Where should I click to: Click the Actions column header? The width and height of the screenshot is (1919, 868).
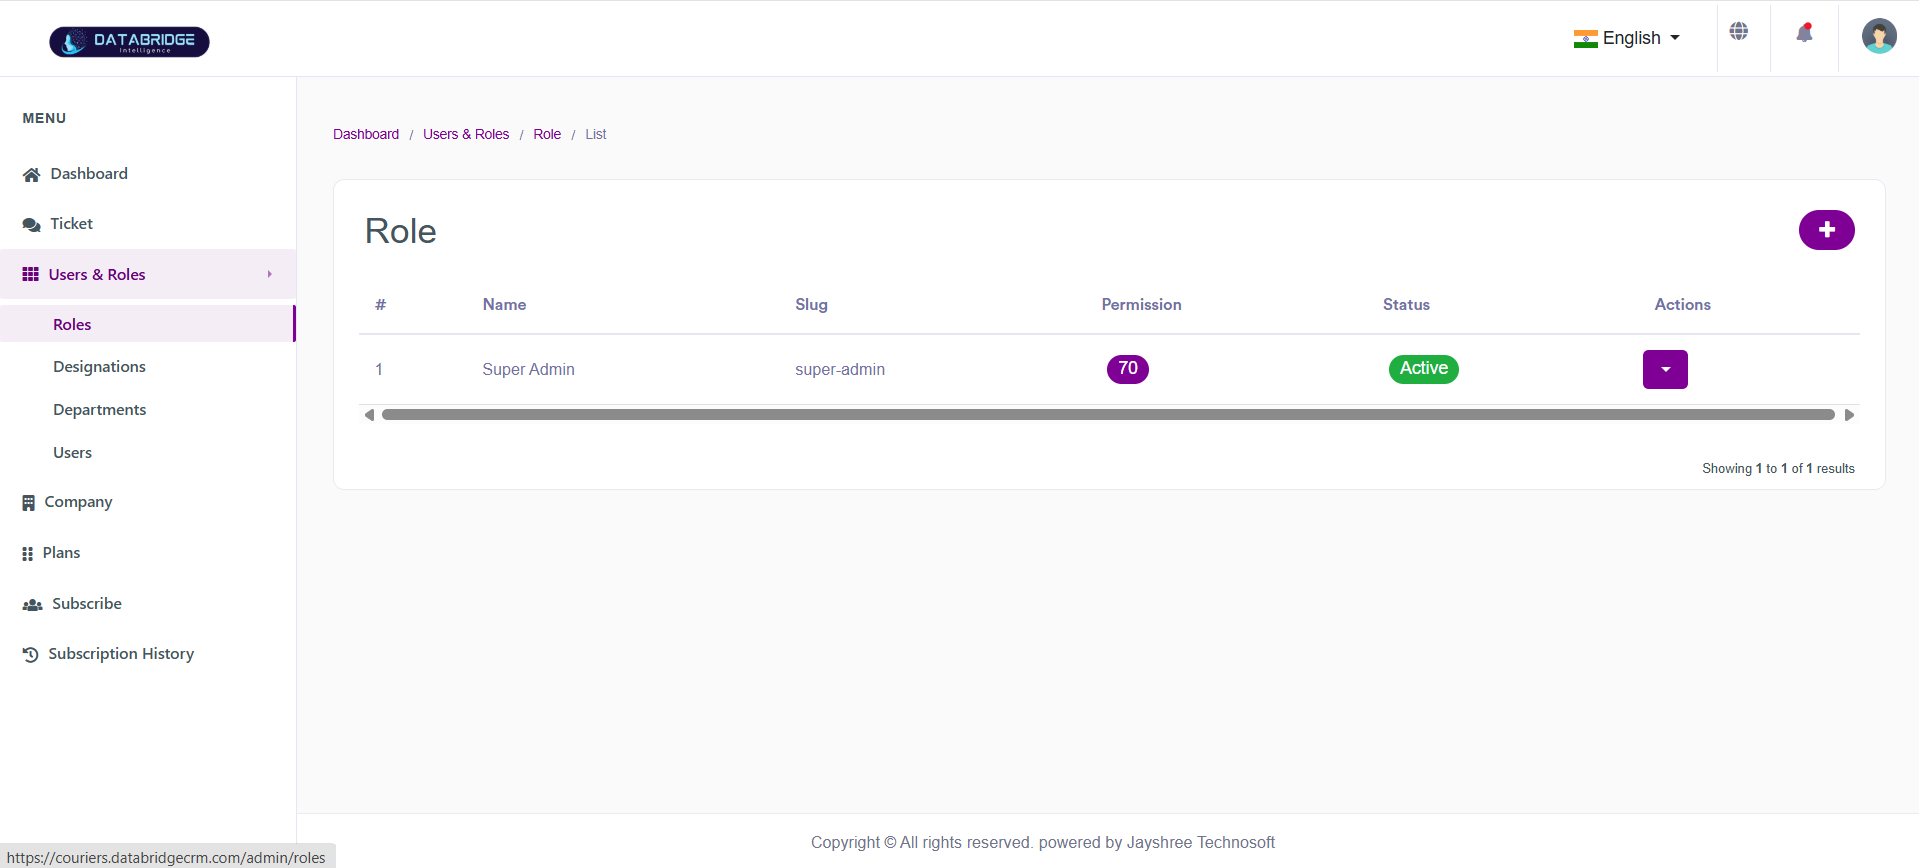tap(1682, 305)
